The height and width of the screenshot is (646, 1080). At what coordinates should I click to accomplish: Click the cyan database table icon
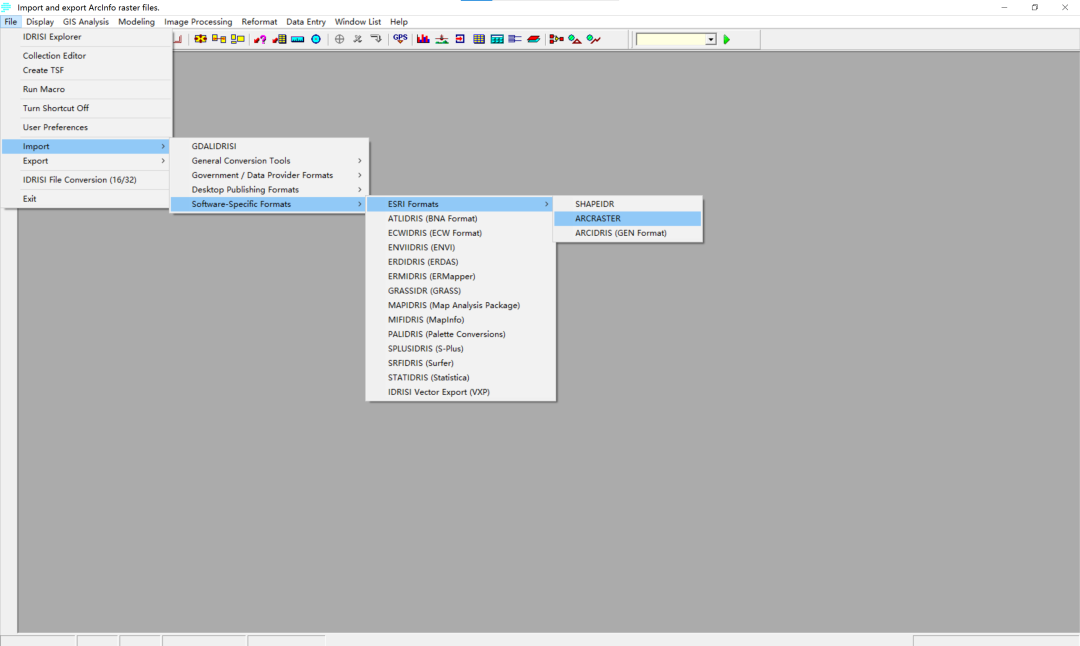[497, 39]
